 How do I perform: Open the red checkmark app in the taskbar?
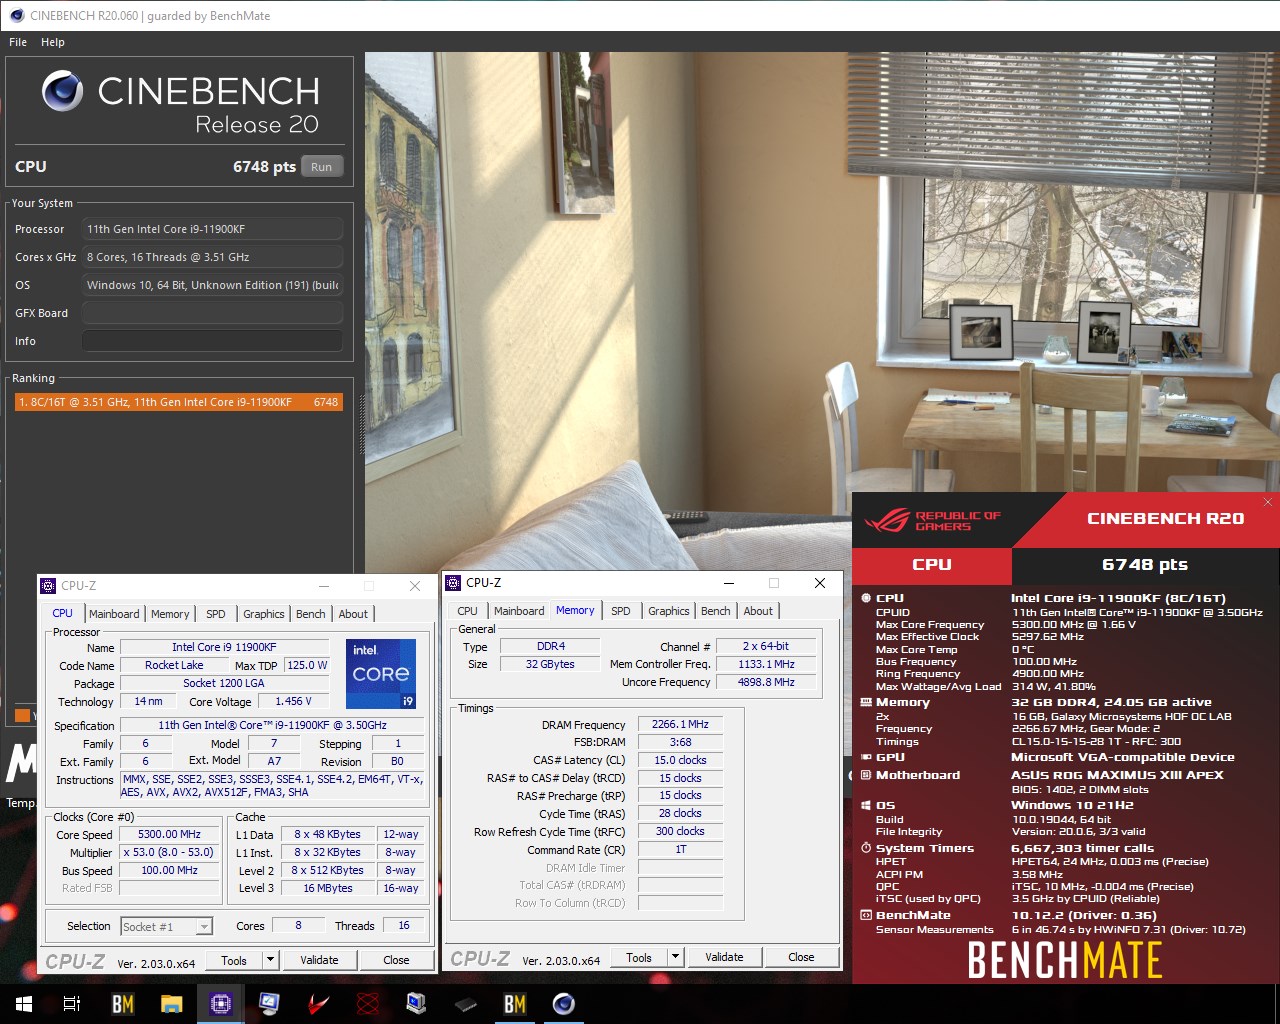click(318, 1003)
